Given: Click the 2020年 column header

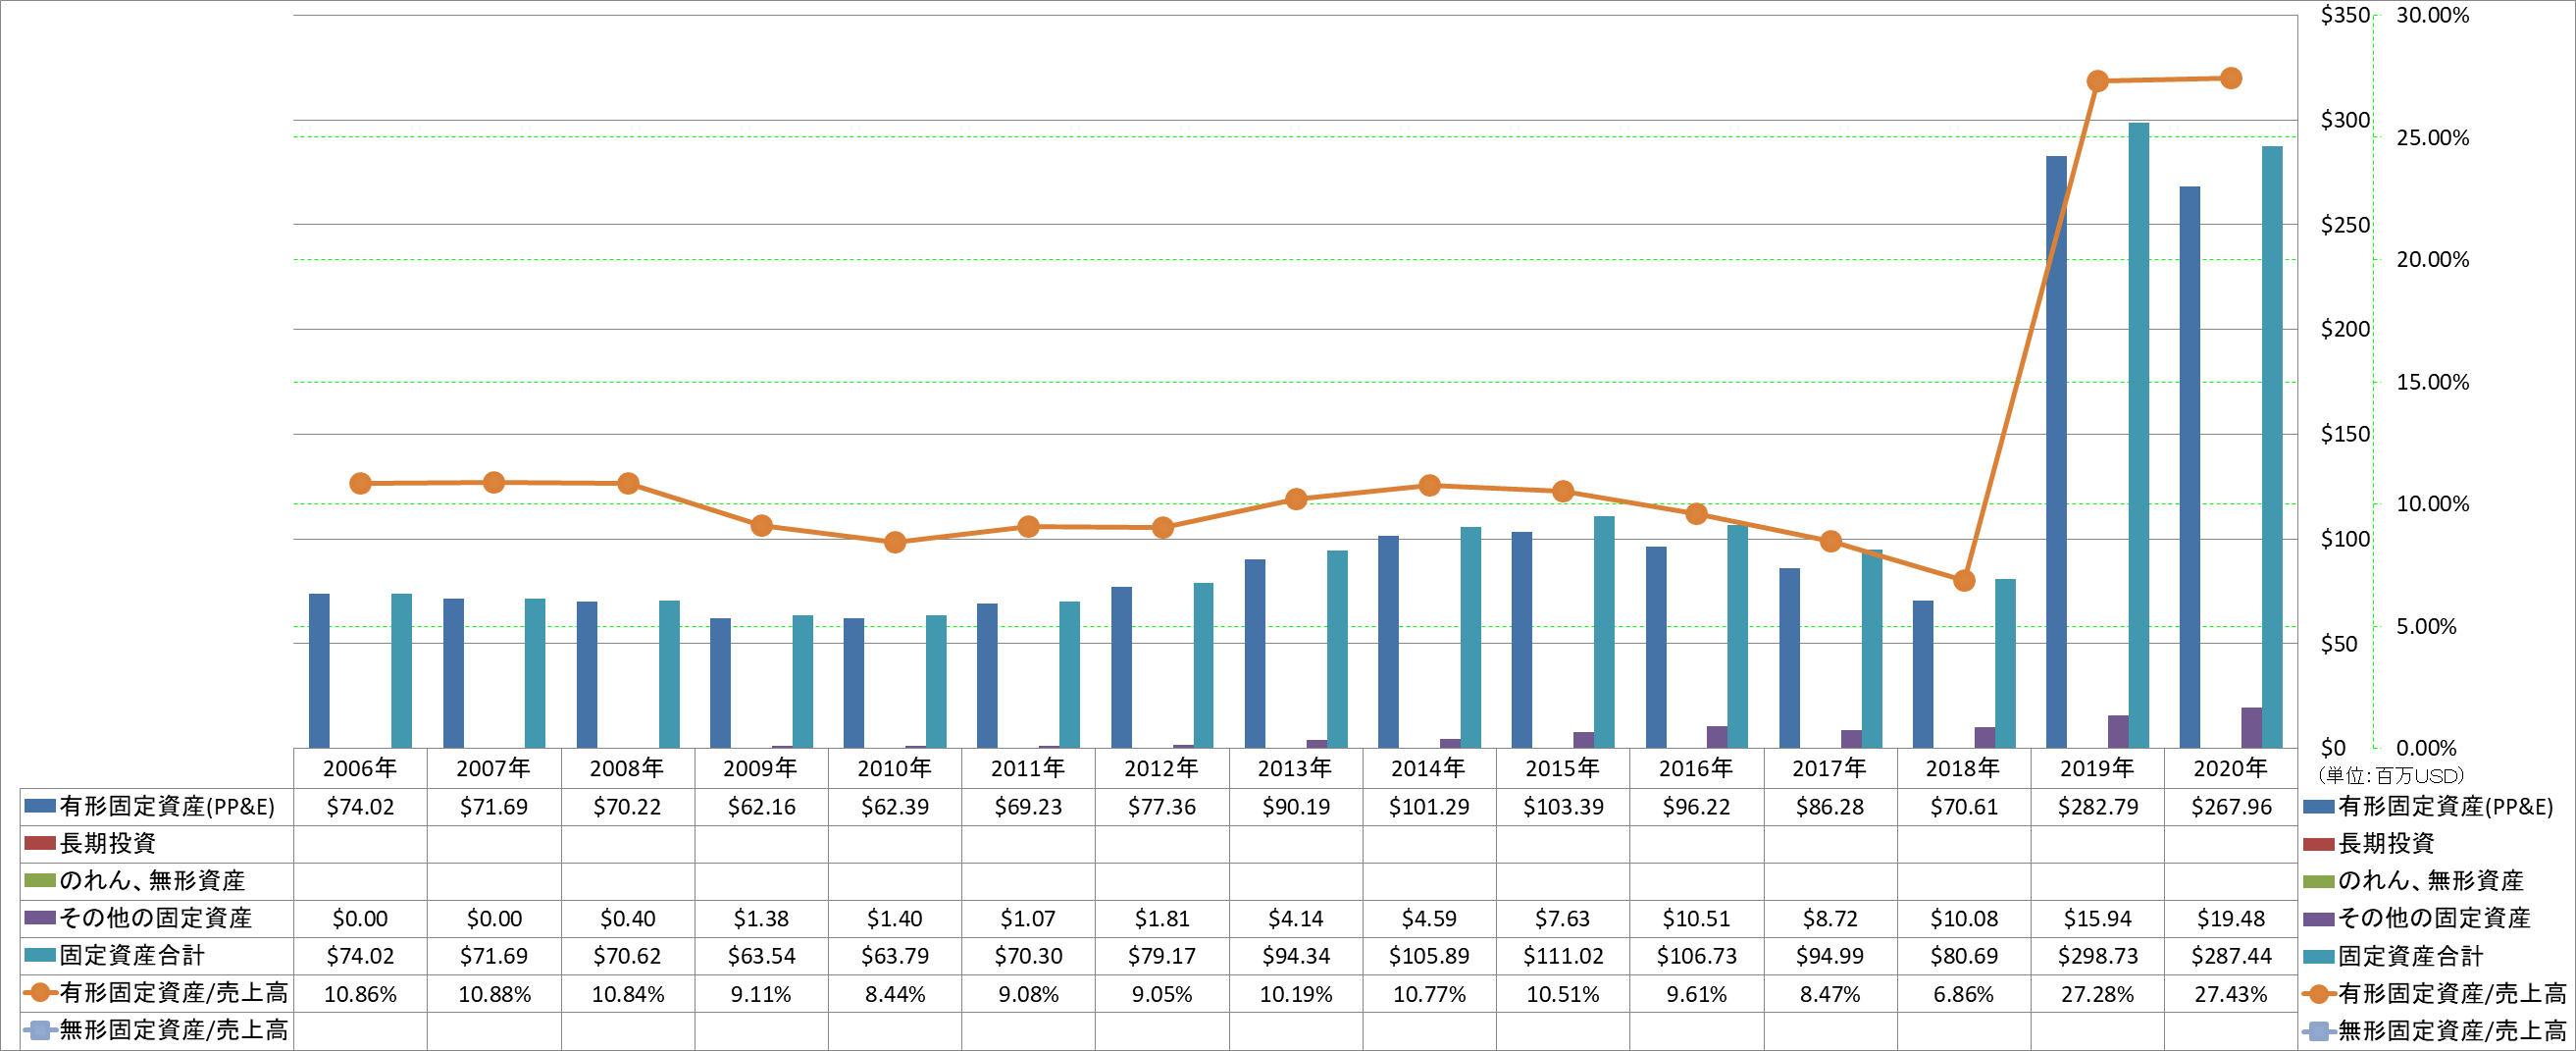Looking at the screenshot, I should 2231,768.
